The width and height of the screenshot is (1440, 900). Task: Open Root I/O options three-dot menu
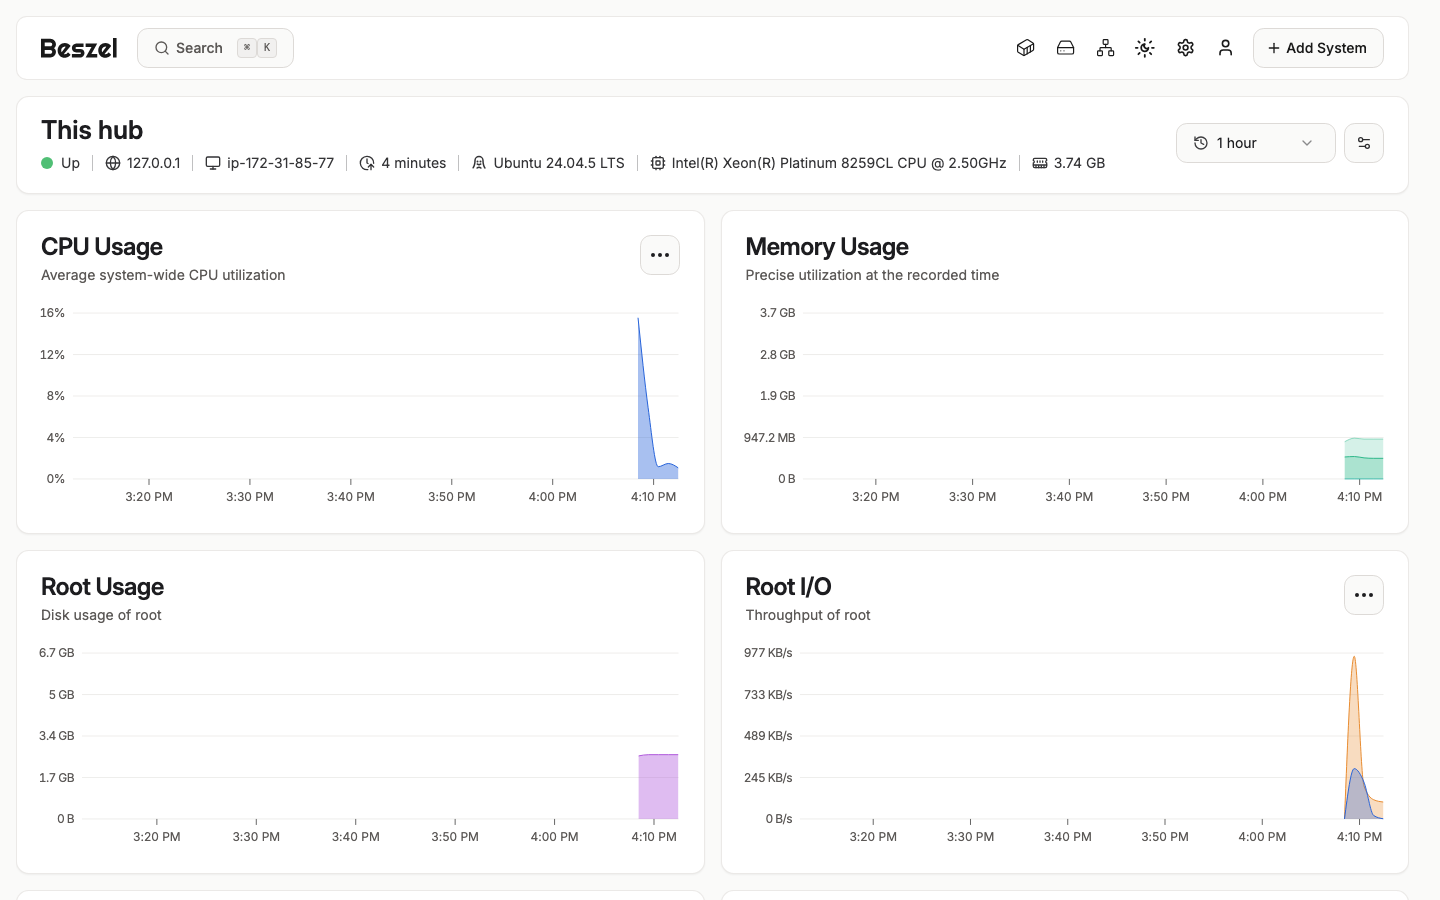tap(1364, 595)
